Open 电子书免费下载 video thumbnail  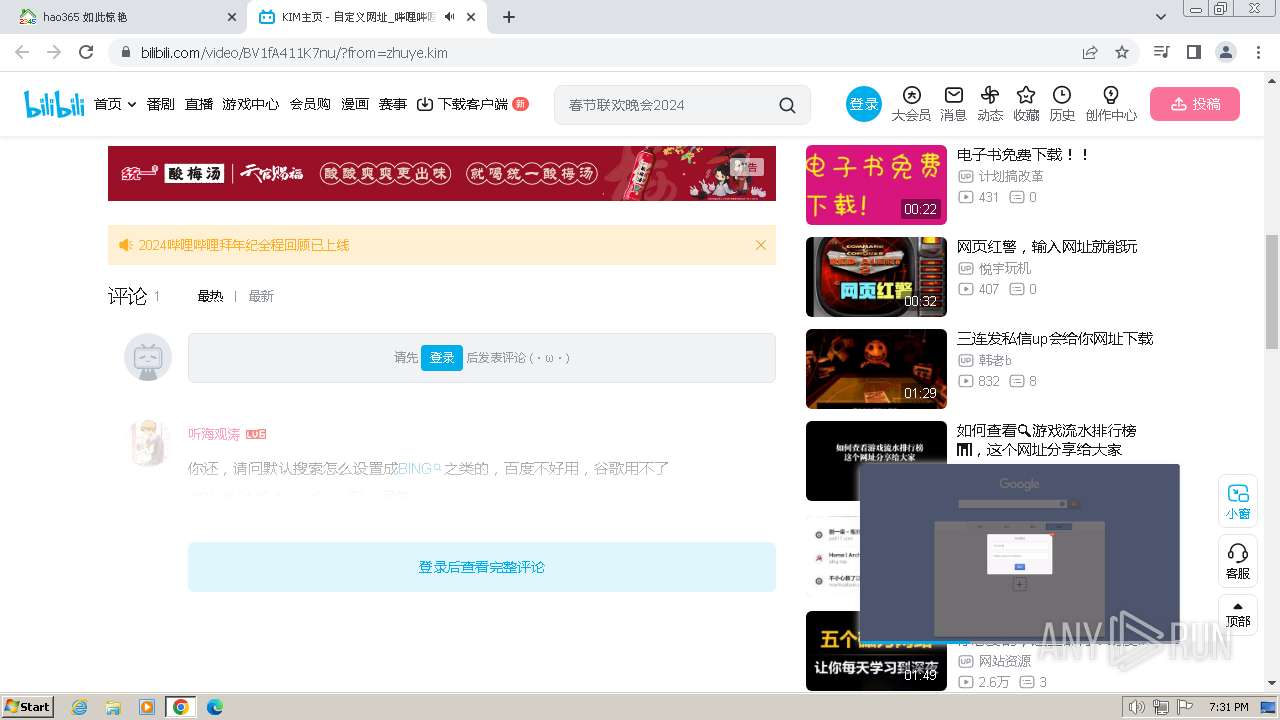point(876,185)
